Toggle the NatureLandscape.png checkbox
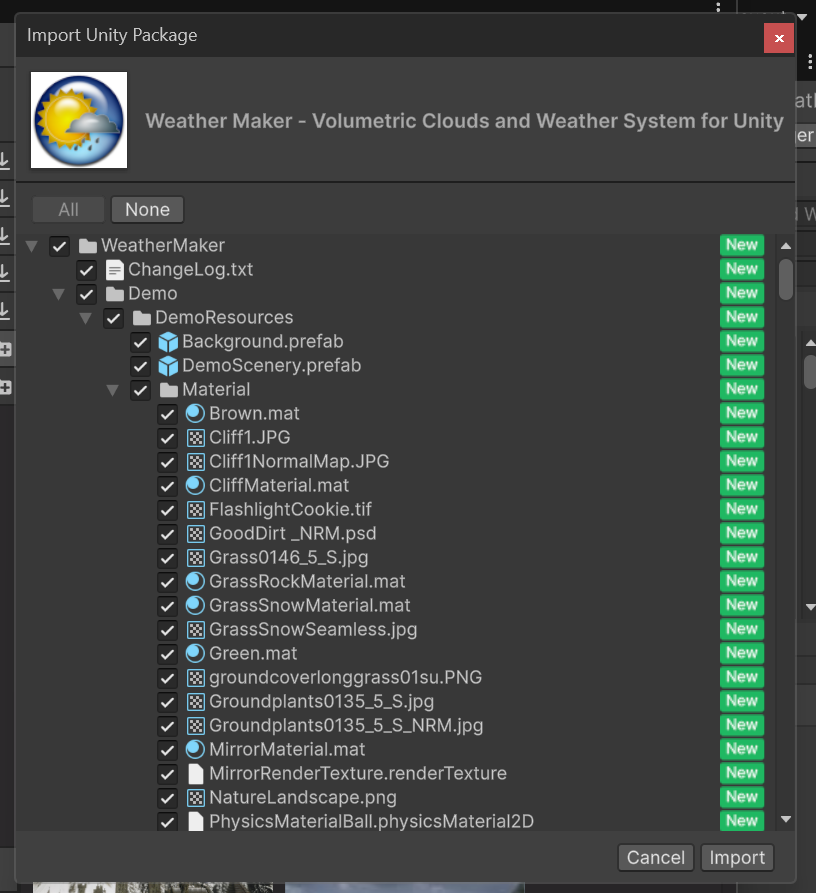The height and width of the screenshot is (893, 816). 167,798
